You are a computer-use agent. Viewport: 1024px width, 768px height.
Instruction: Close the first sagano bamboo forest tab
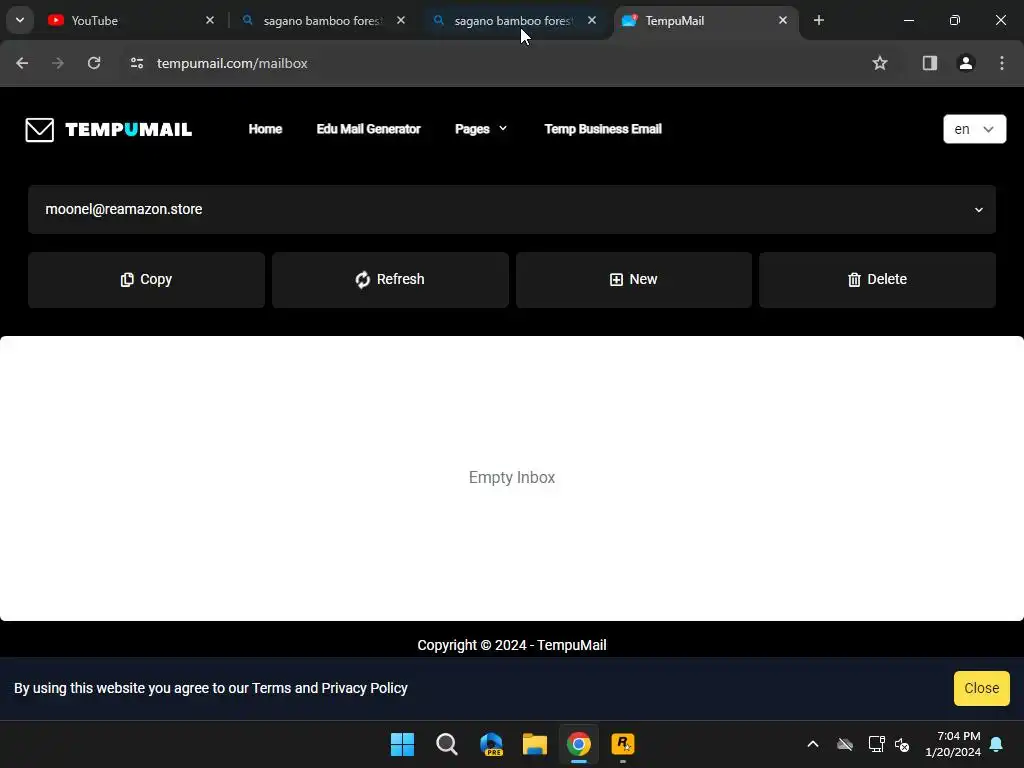click(401, 20)
